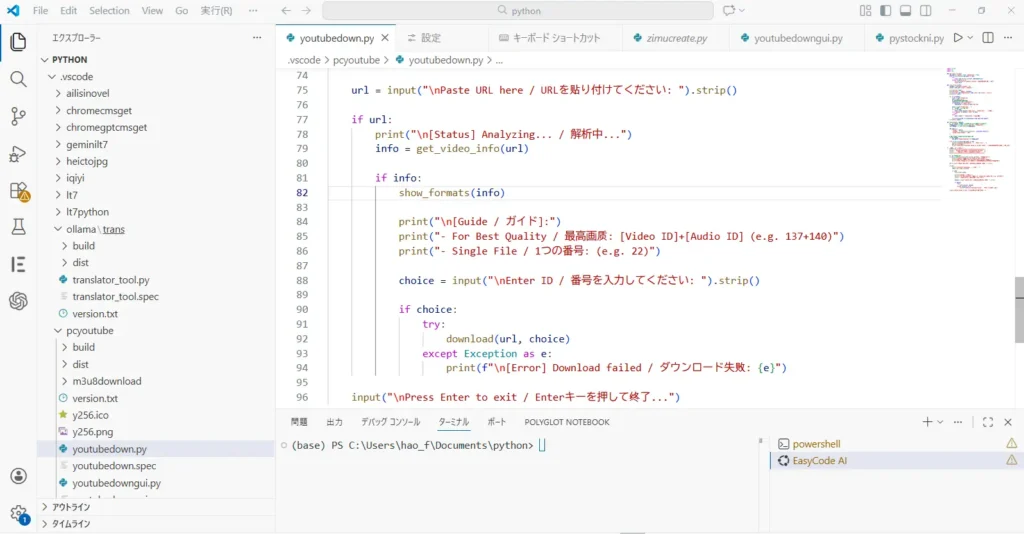Select the EasyCode AI terminal entry
This screenshot has width=1024, height=534.
pos(897,461)
